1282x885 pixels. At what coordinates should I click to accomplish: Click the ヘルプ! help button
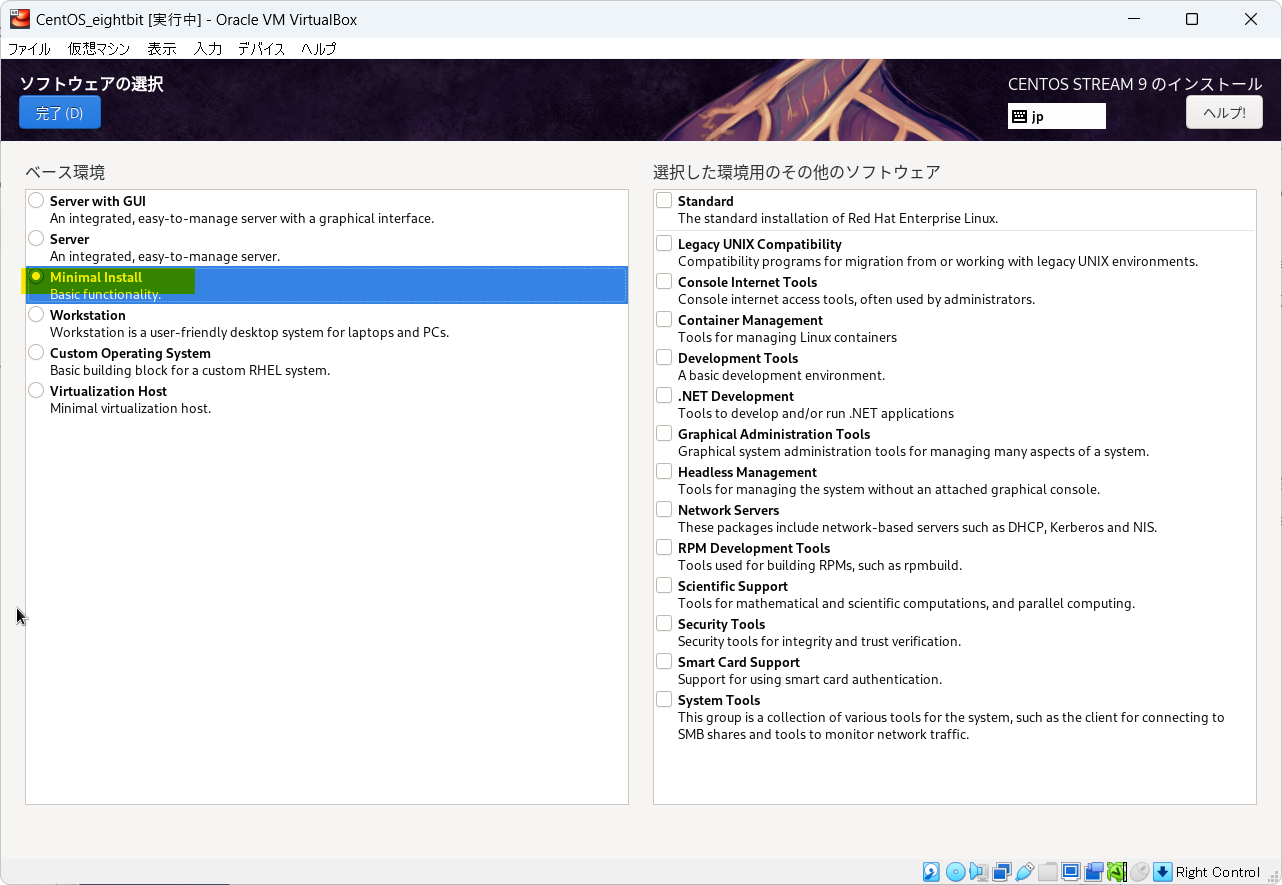pos(1224,112)
